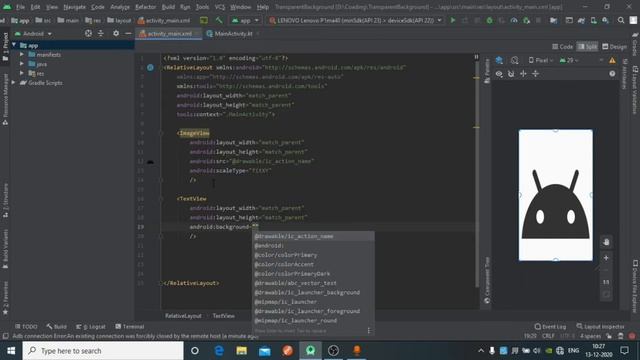Click design surface layers icon
This screenshot has height=360, width=640.
click(x=499, y=60)
